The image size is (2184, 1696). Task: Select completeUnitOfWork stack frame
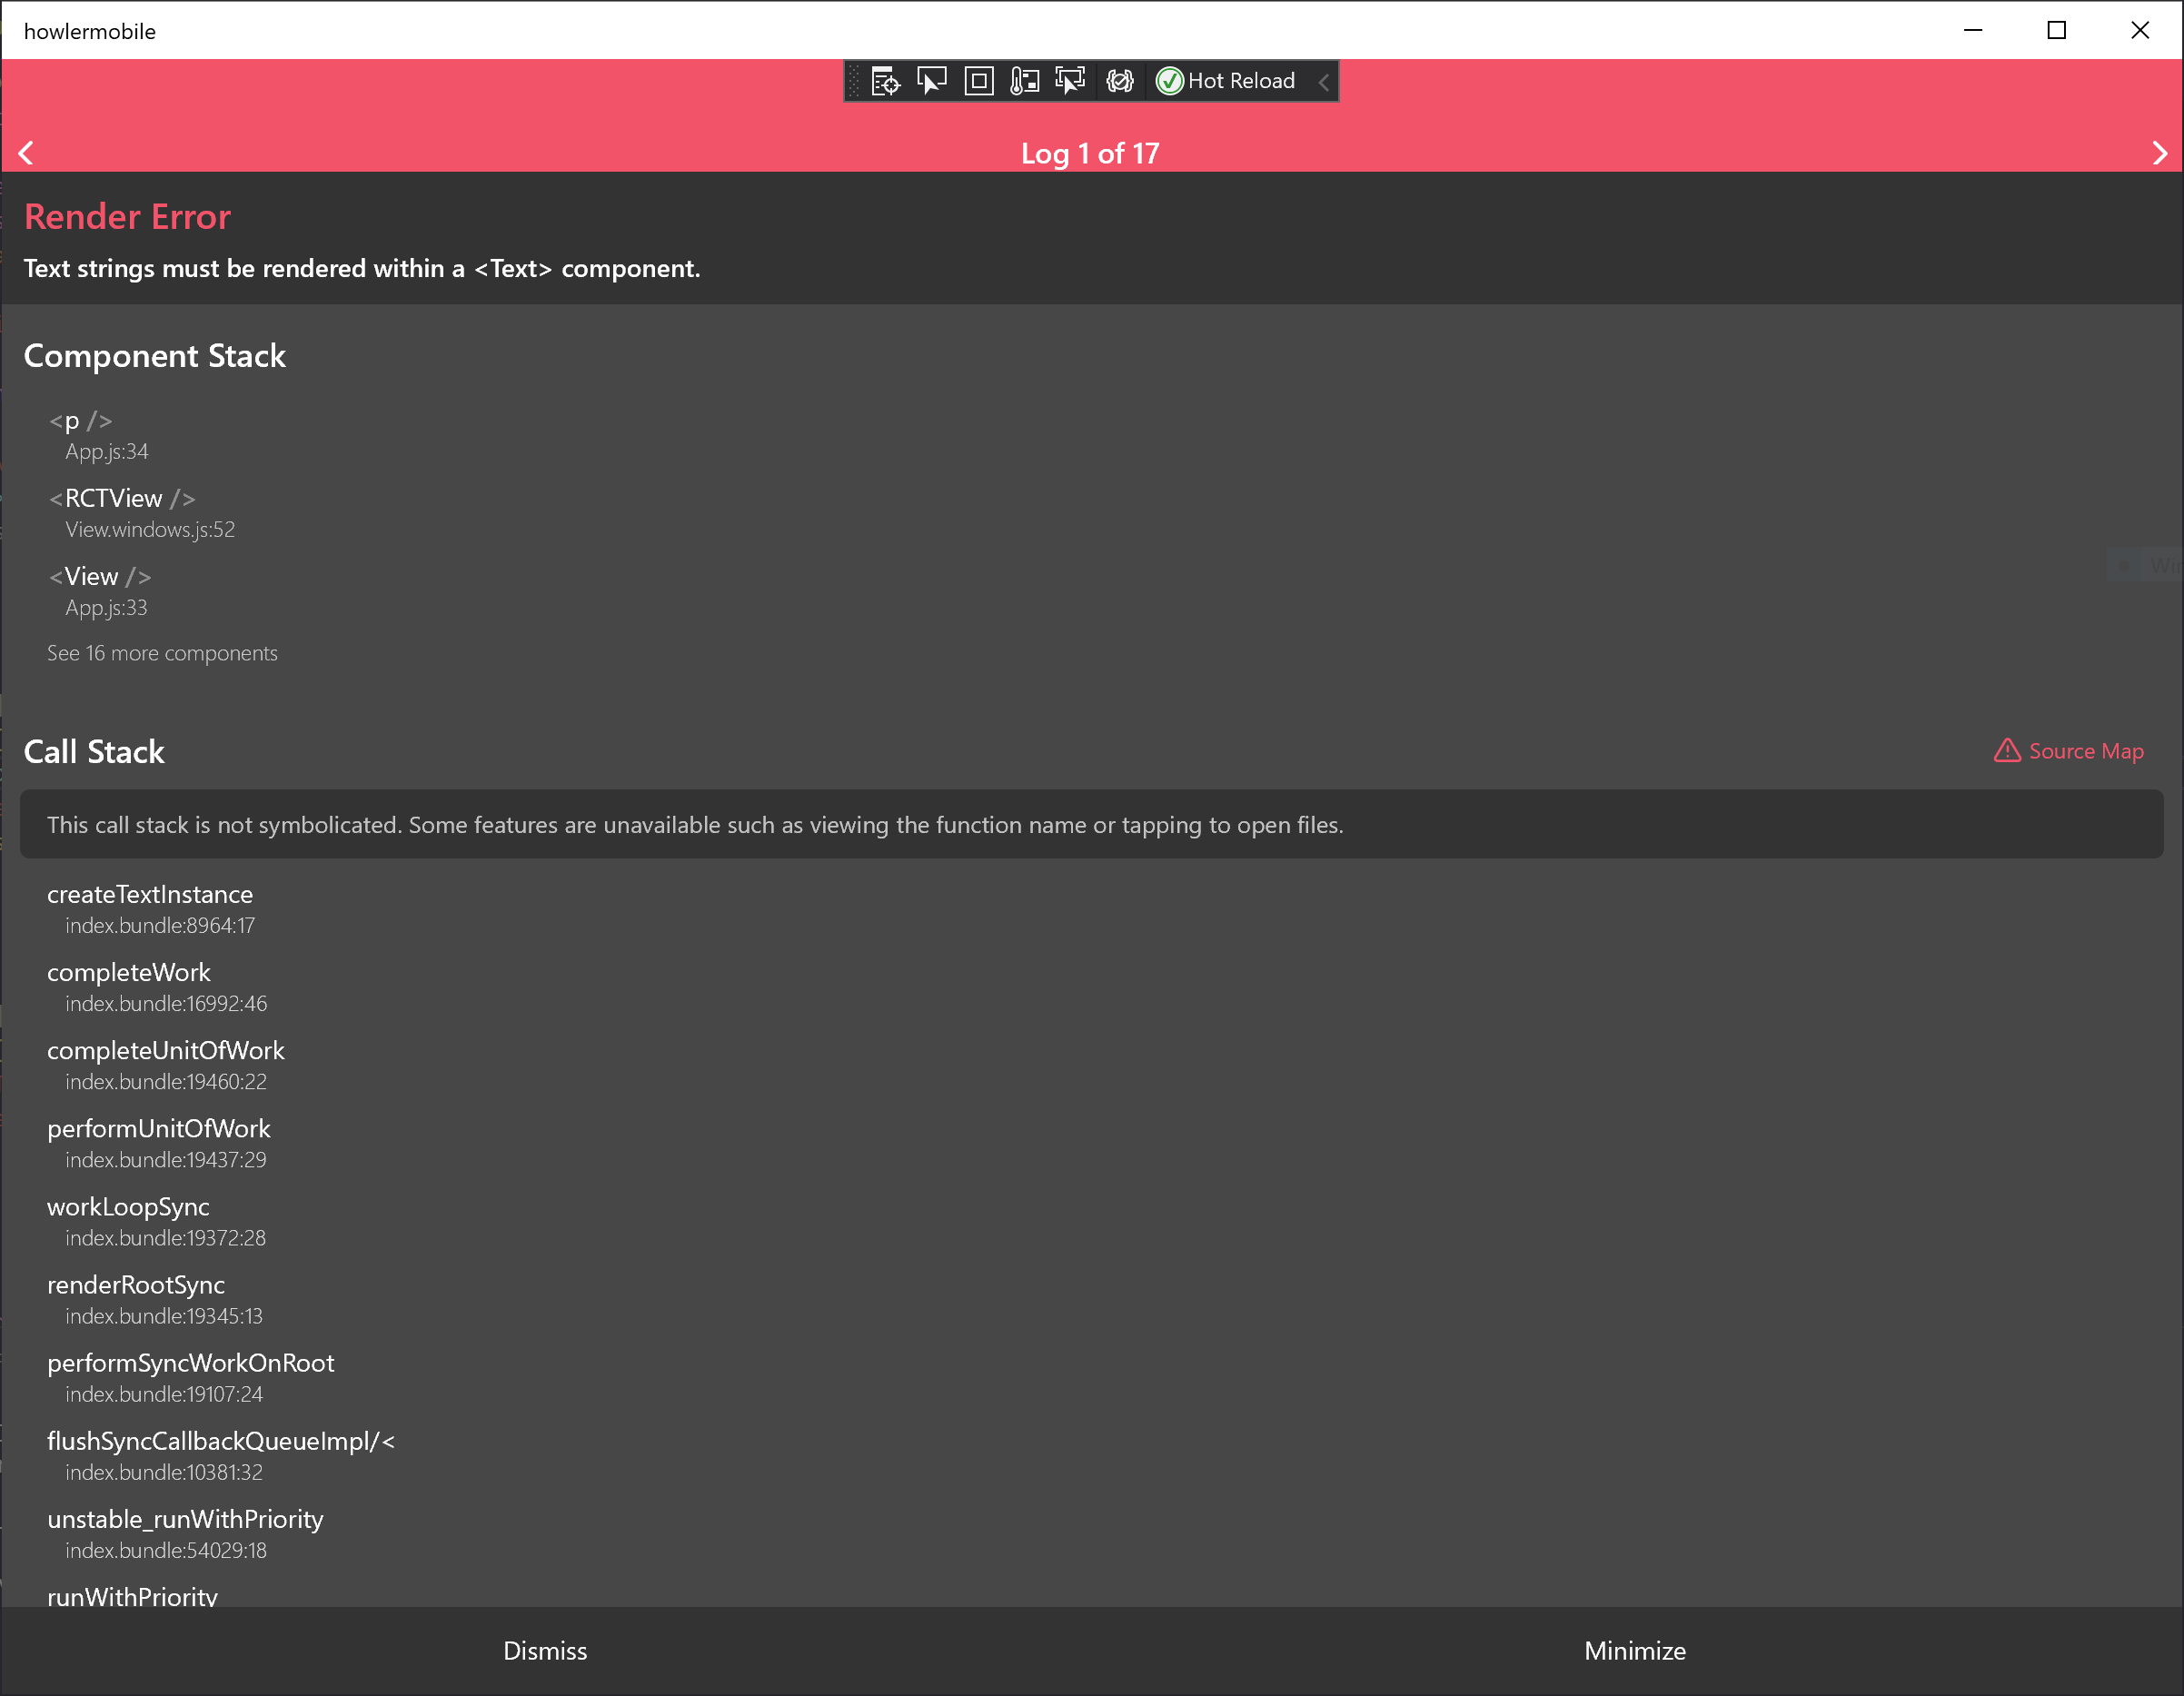[x=166, y=1050]
